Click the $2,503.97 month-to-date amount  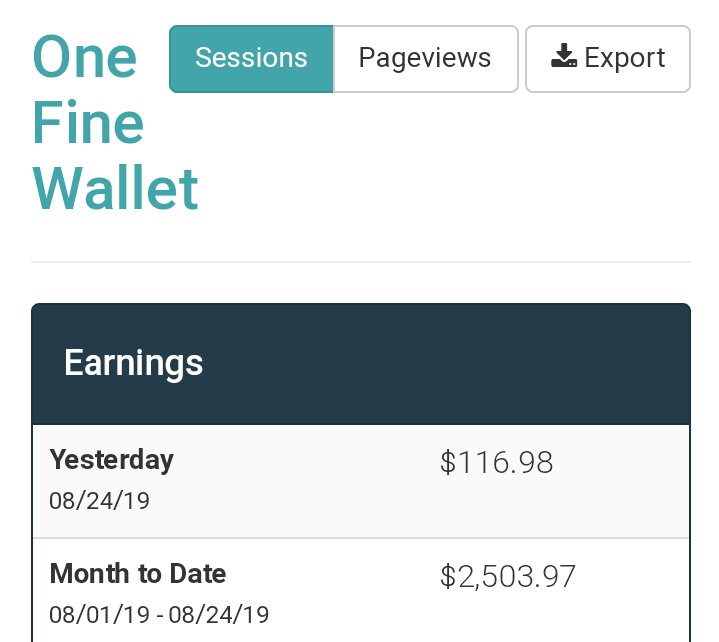pos(507,577)
